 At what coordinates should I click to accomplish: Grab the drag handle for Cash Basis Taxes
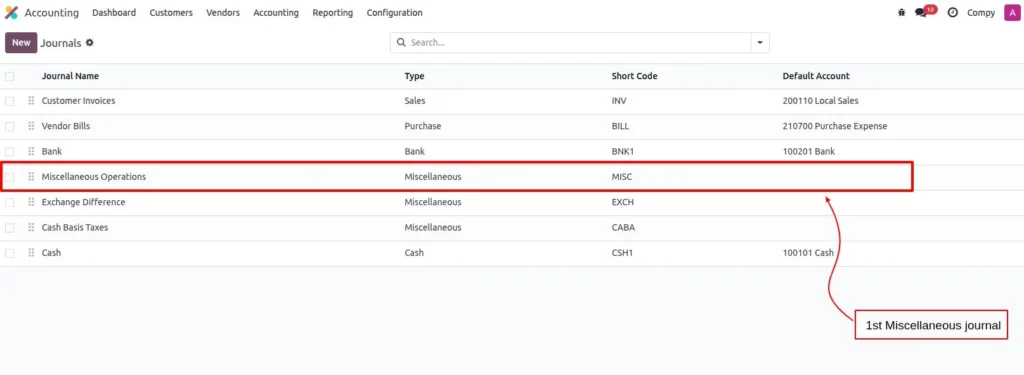(x=31, y=227)
